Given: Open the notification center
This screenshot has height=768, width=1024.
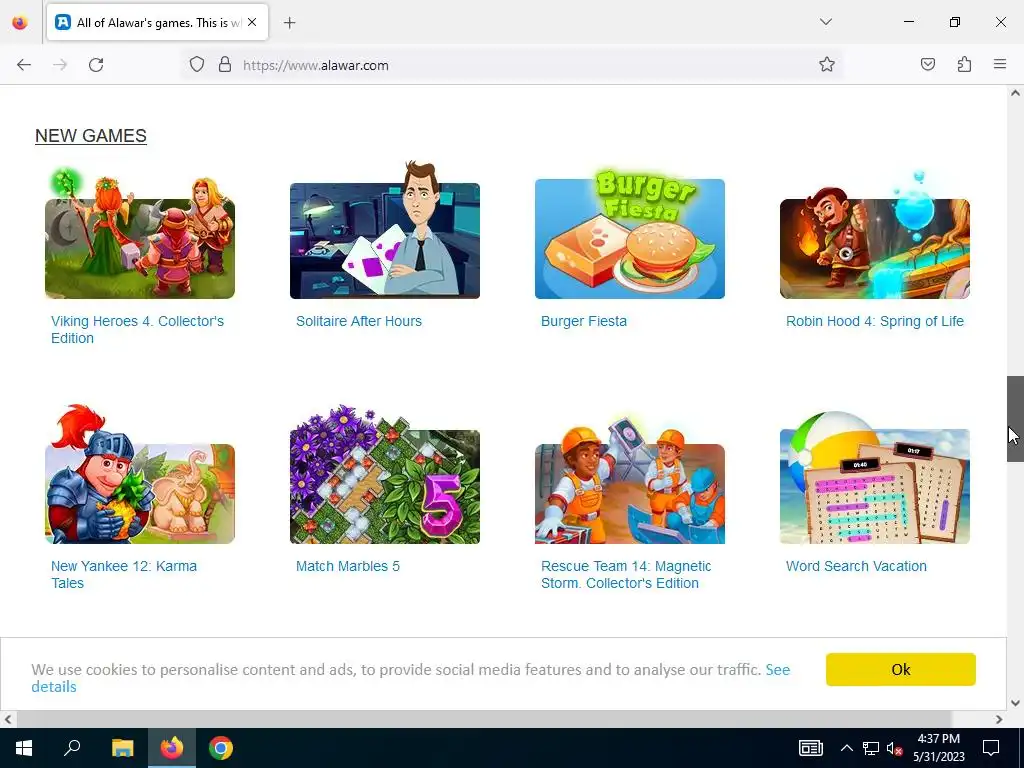Looking at the screenshot, I should pos(991,748).
